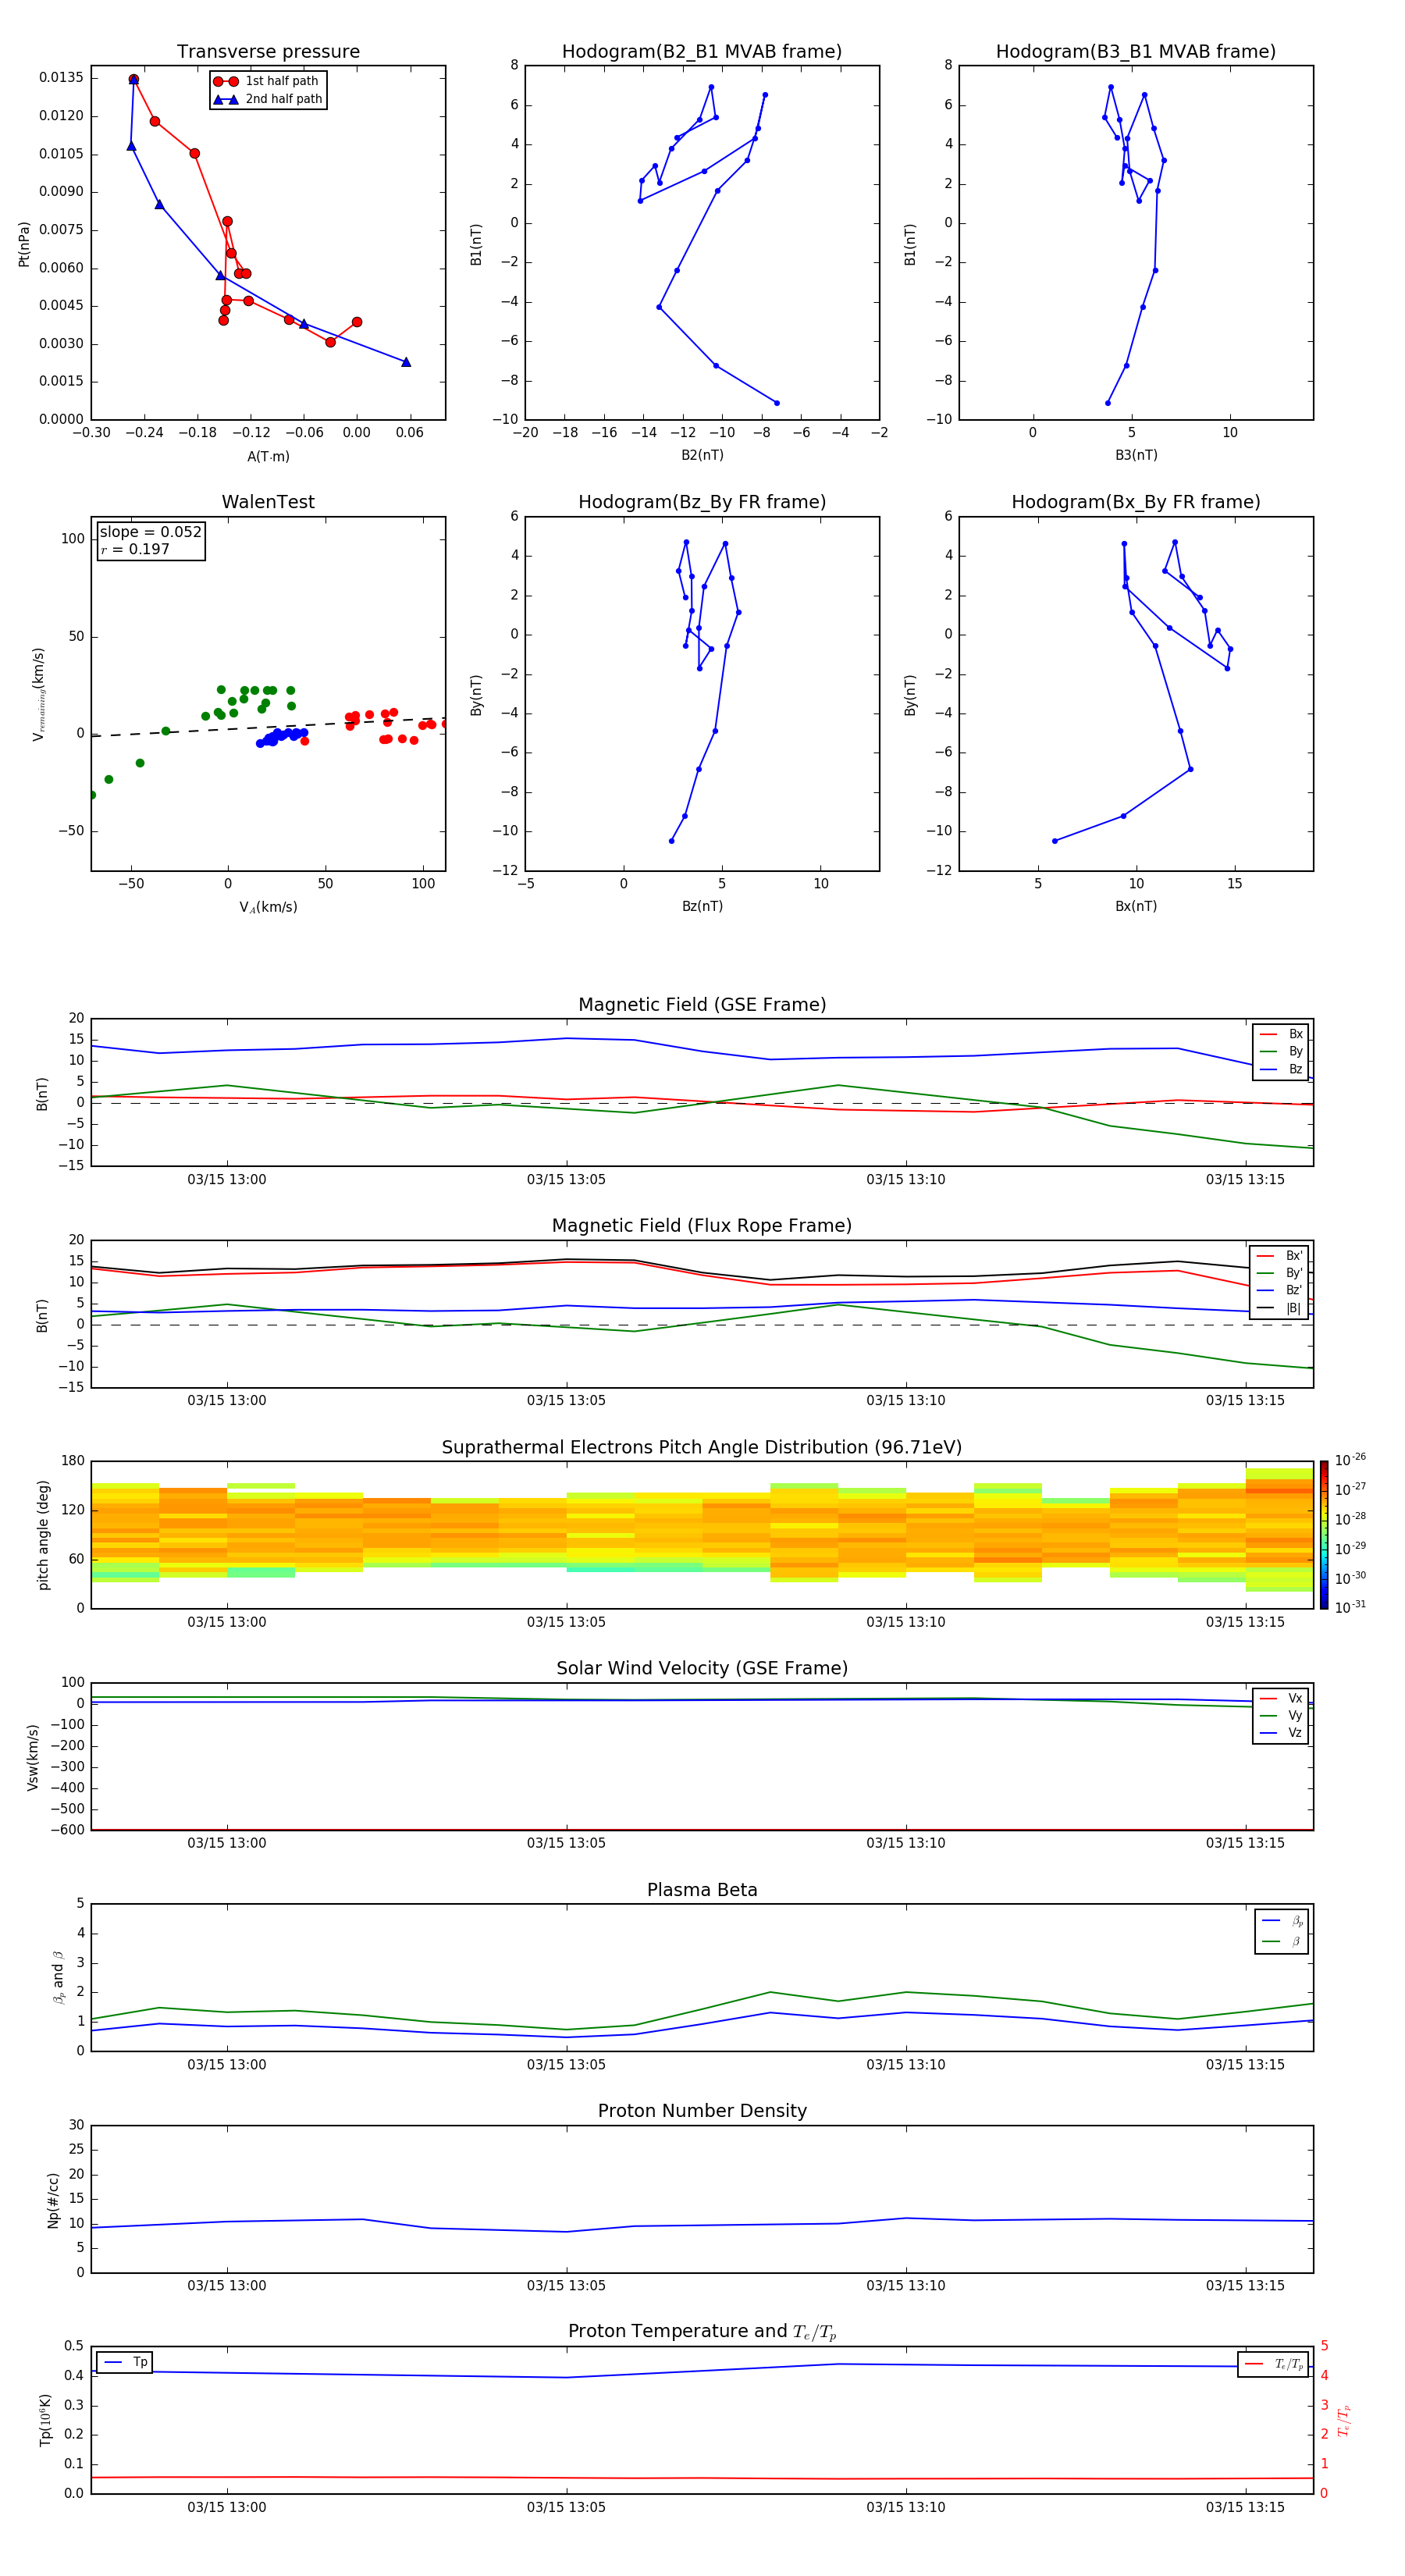The image size is (1405, 2576).
Task: Click the 'Hodogram(Bx_By FR frame)' title
Action: (x=1136, y=502)
